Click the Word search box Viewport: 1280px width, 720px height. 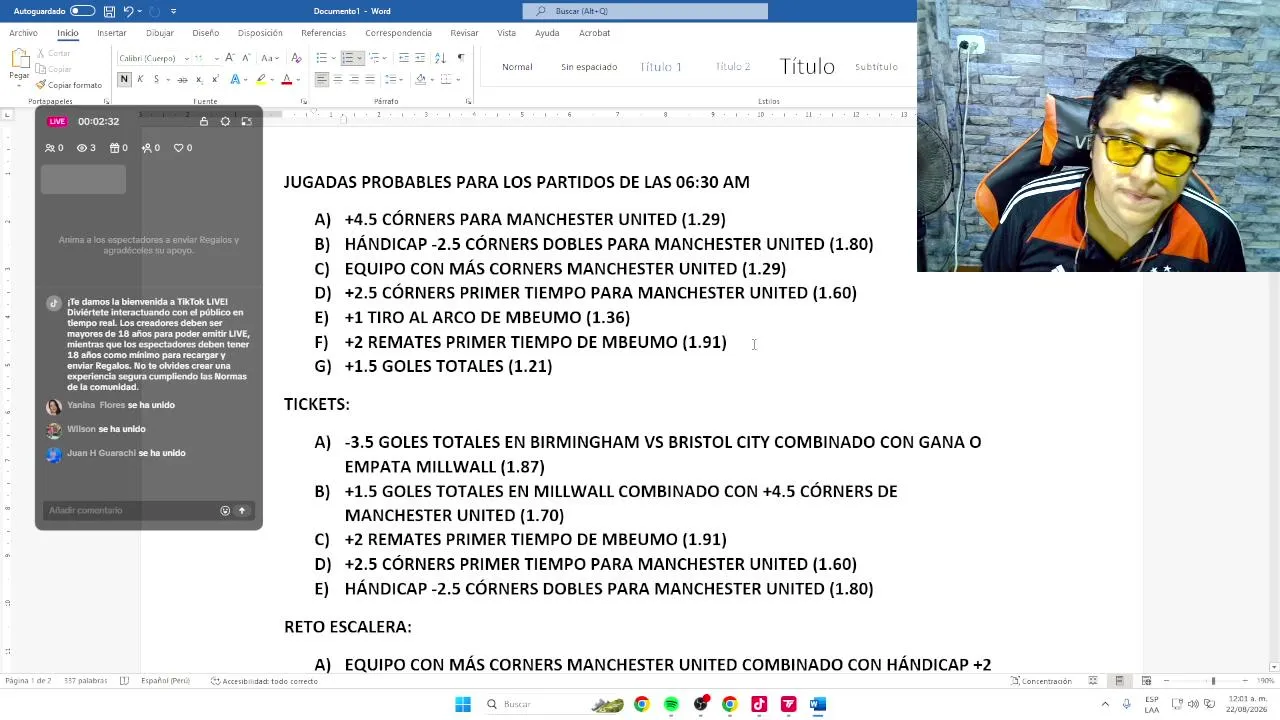pyautogui.click(x=645, y=11)
